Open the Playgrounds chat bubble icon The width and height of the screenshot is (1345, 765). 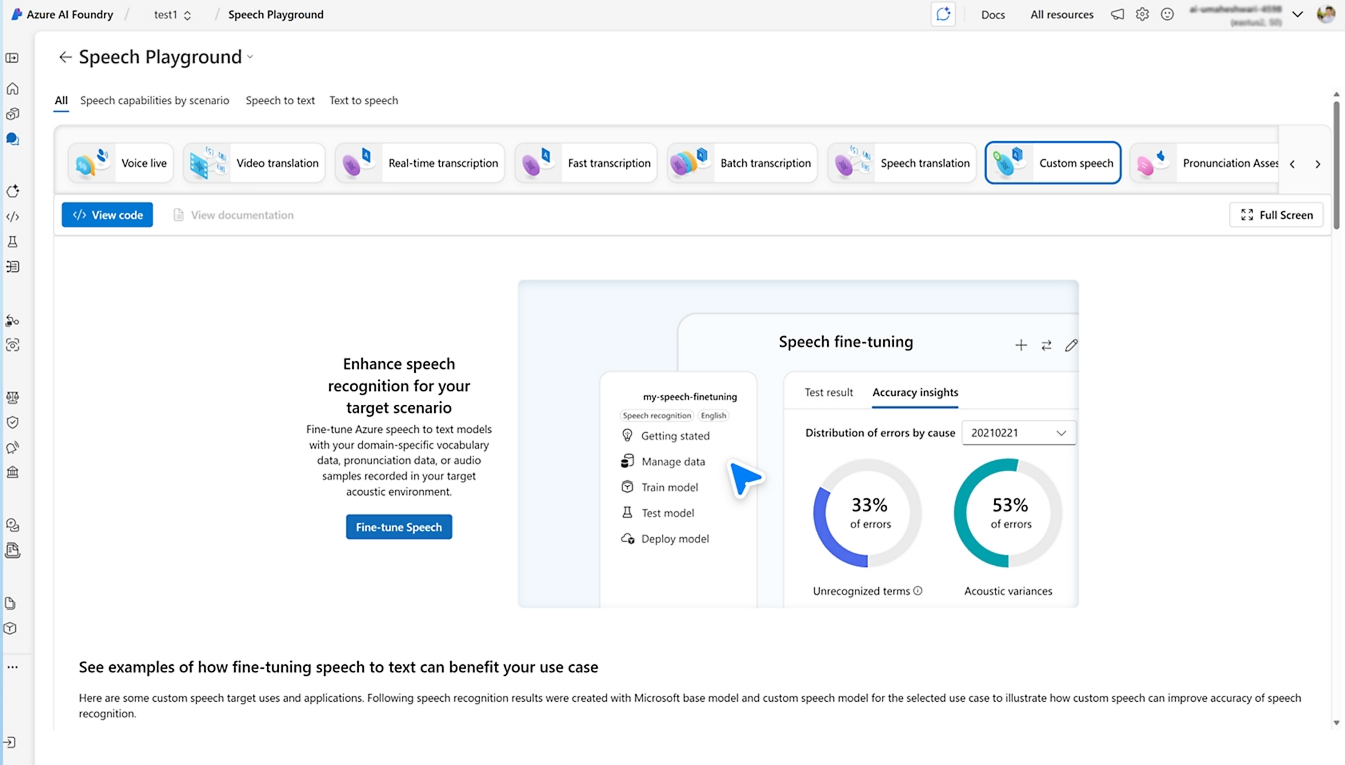12,140
